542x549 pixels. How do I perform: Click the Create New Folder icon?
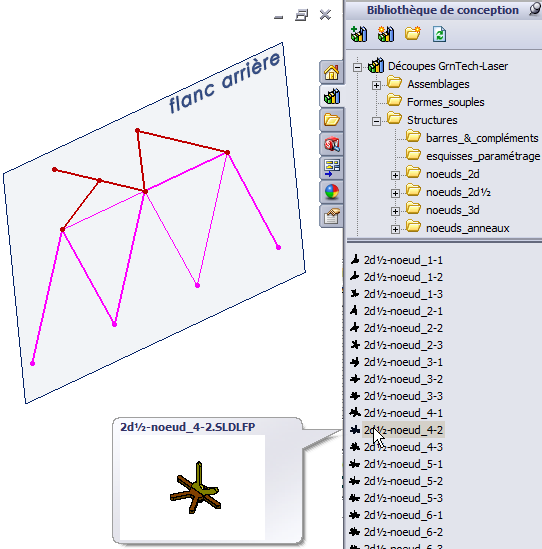point(413,34)
